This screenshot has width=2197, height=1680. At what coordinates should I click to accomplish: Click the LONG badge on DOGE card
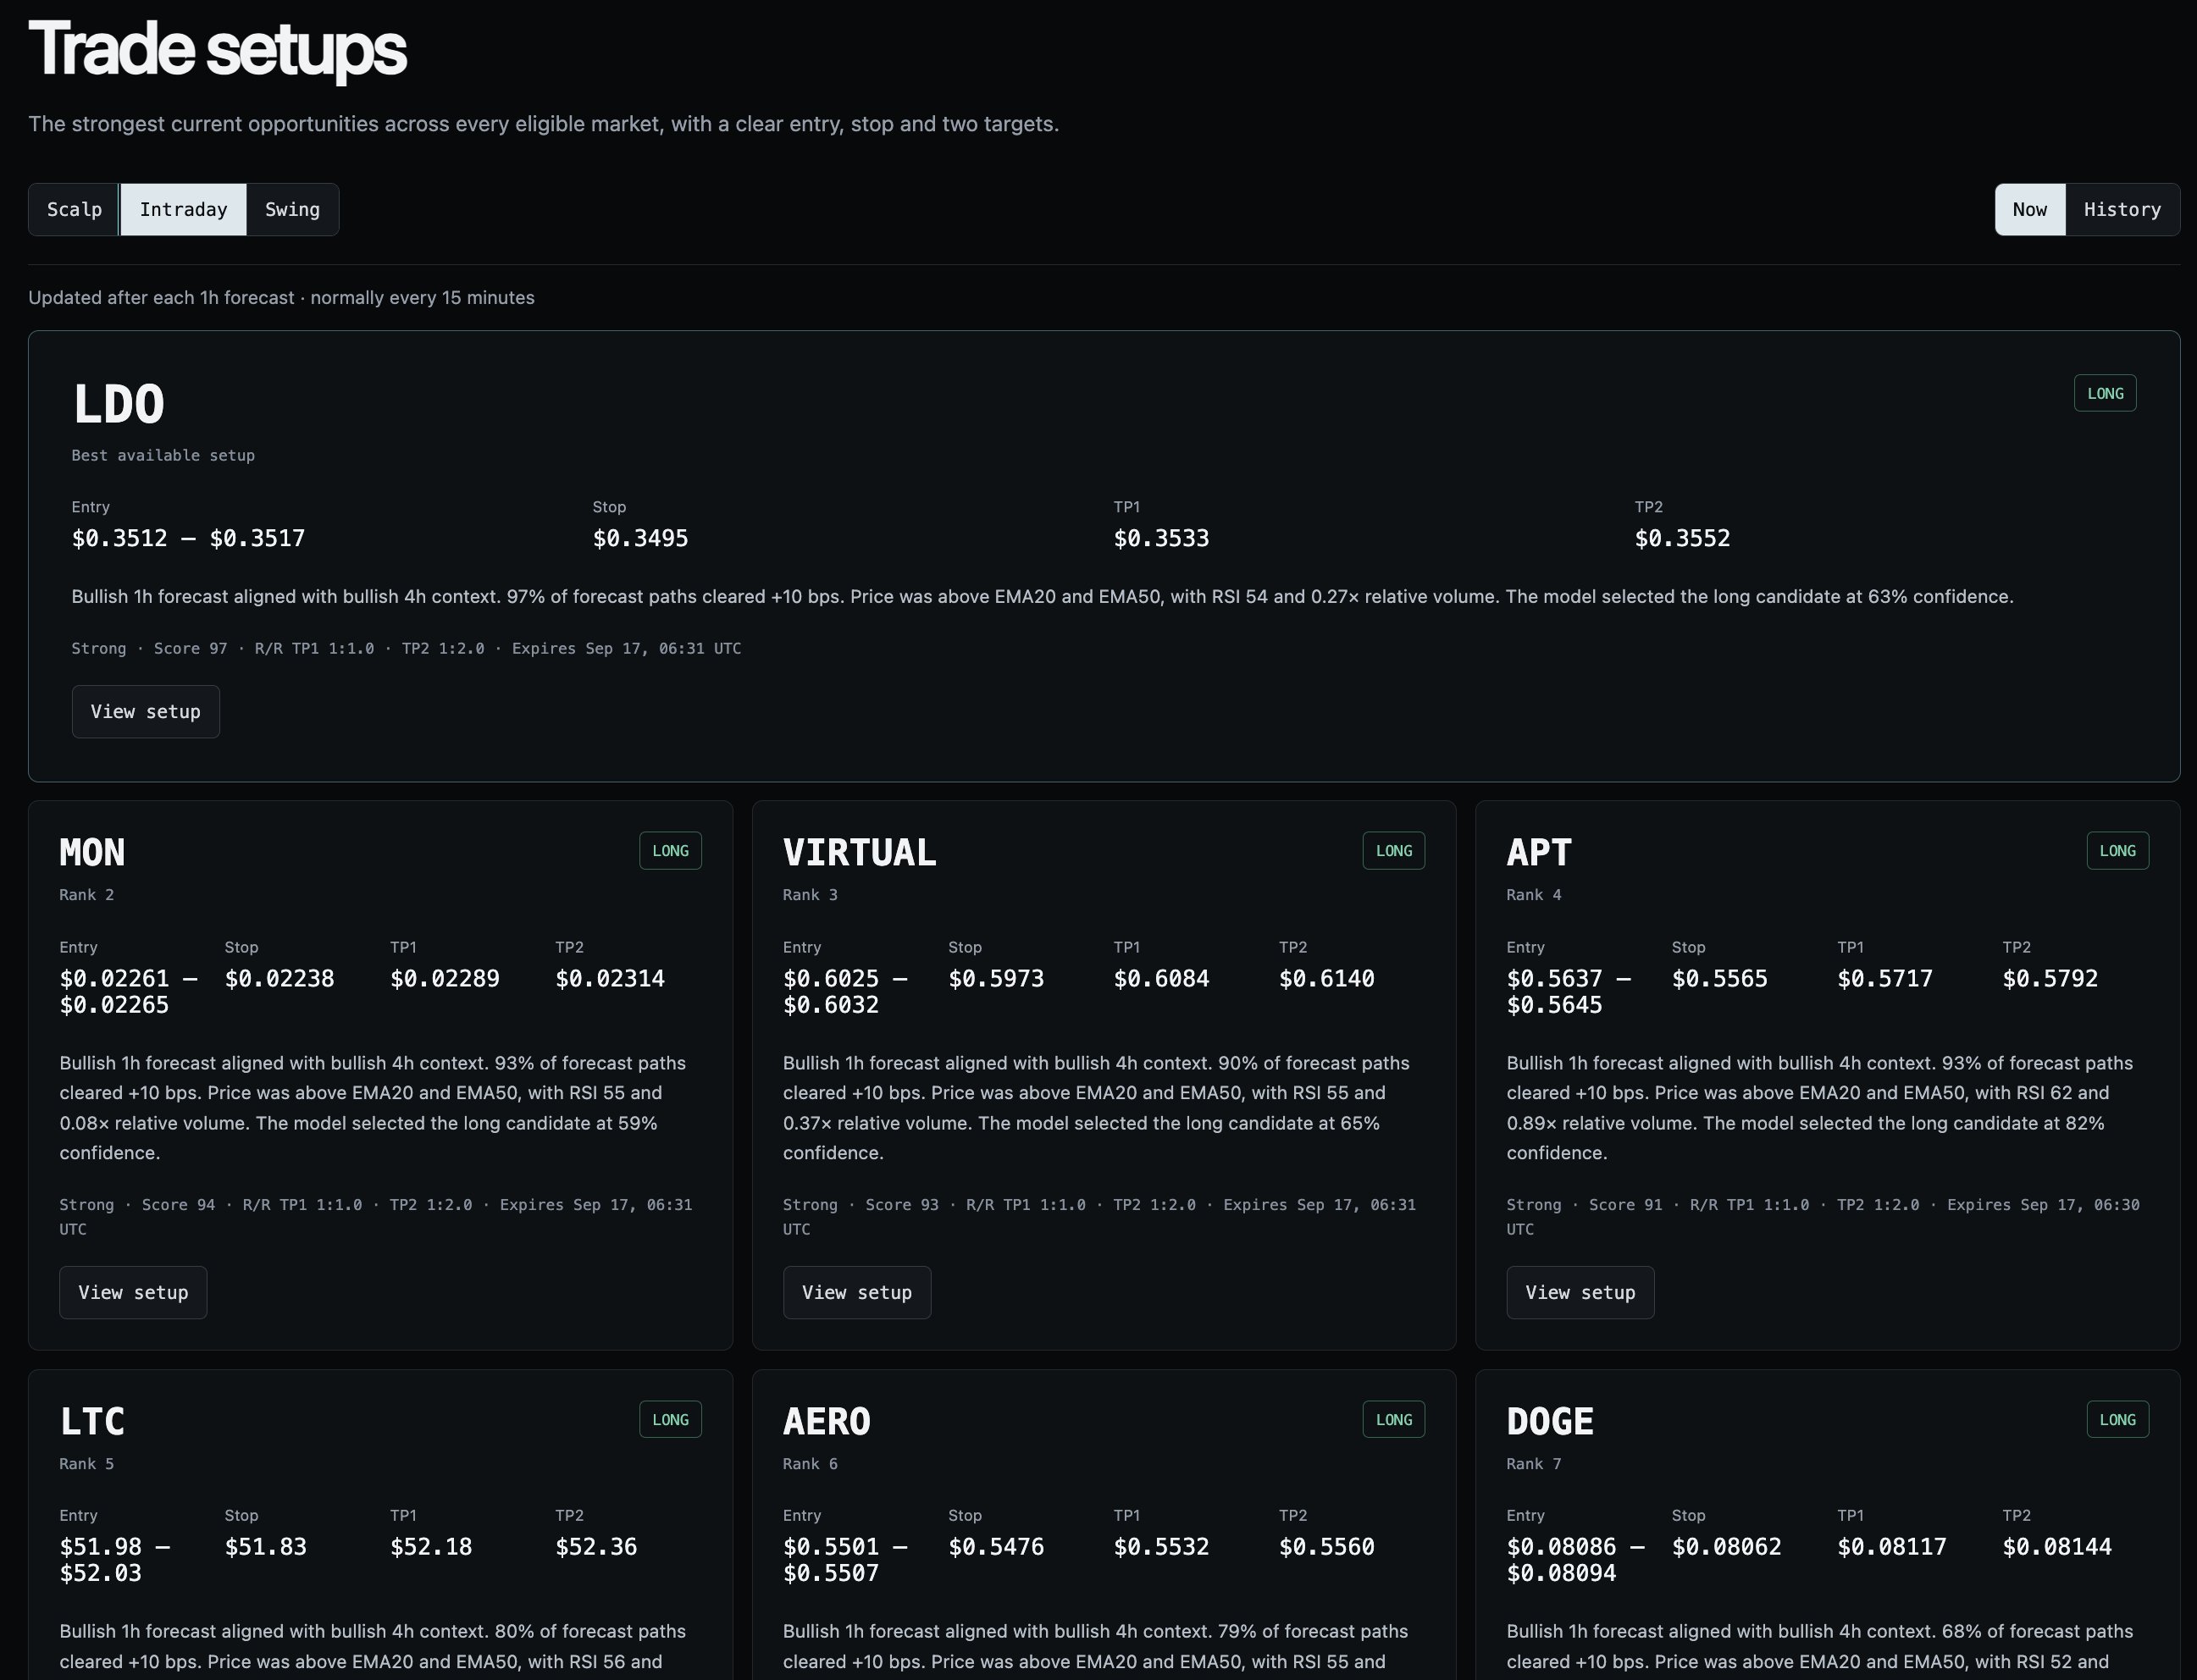pos(2117,1419)
